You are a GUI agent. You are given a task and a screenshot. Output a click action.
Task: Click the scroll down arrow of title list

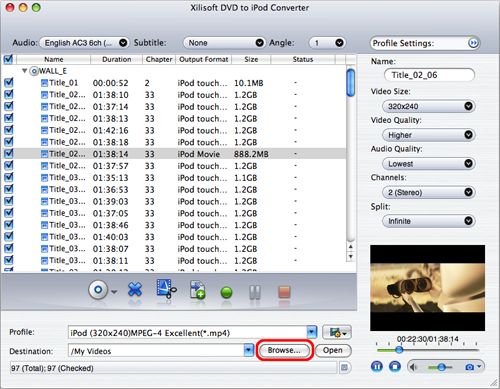click(350, 257)
